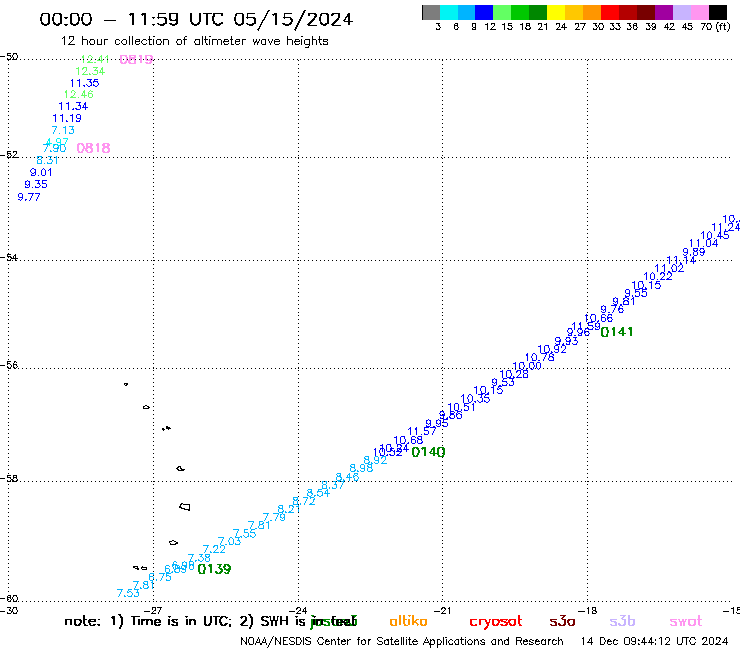Click the wave height value 8.98
This screenshot has height=650, width=740.
[362, 468]
